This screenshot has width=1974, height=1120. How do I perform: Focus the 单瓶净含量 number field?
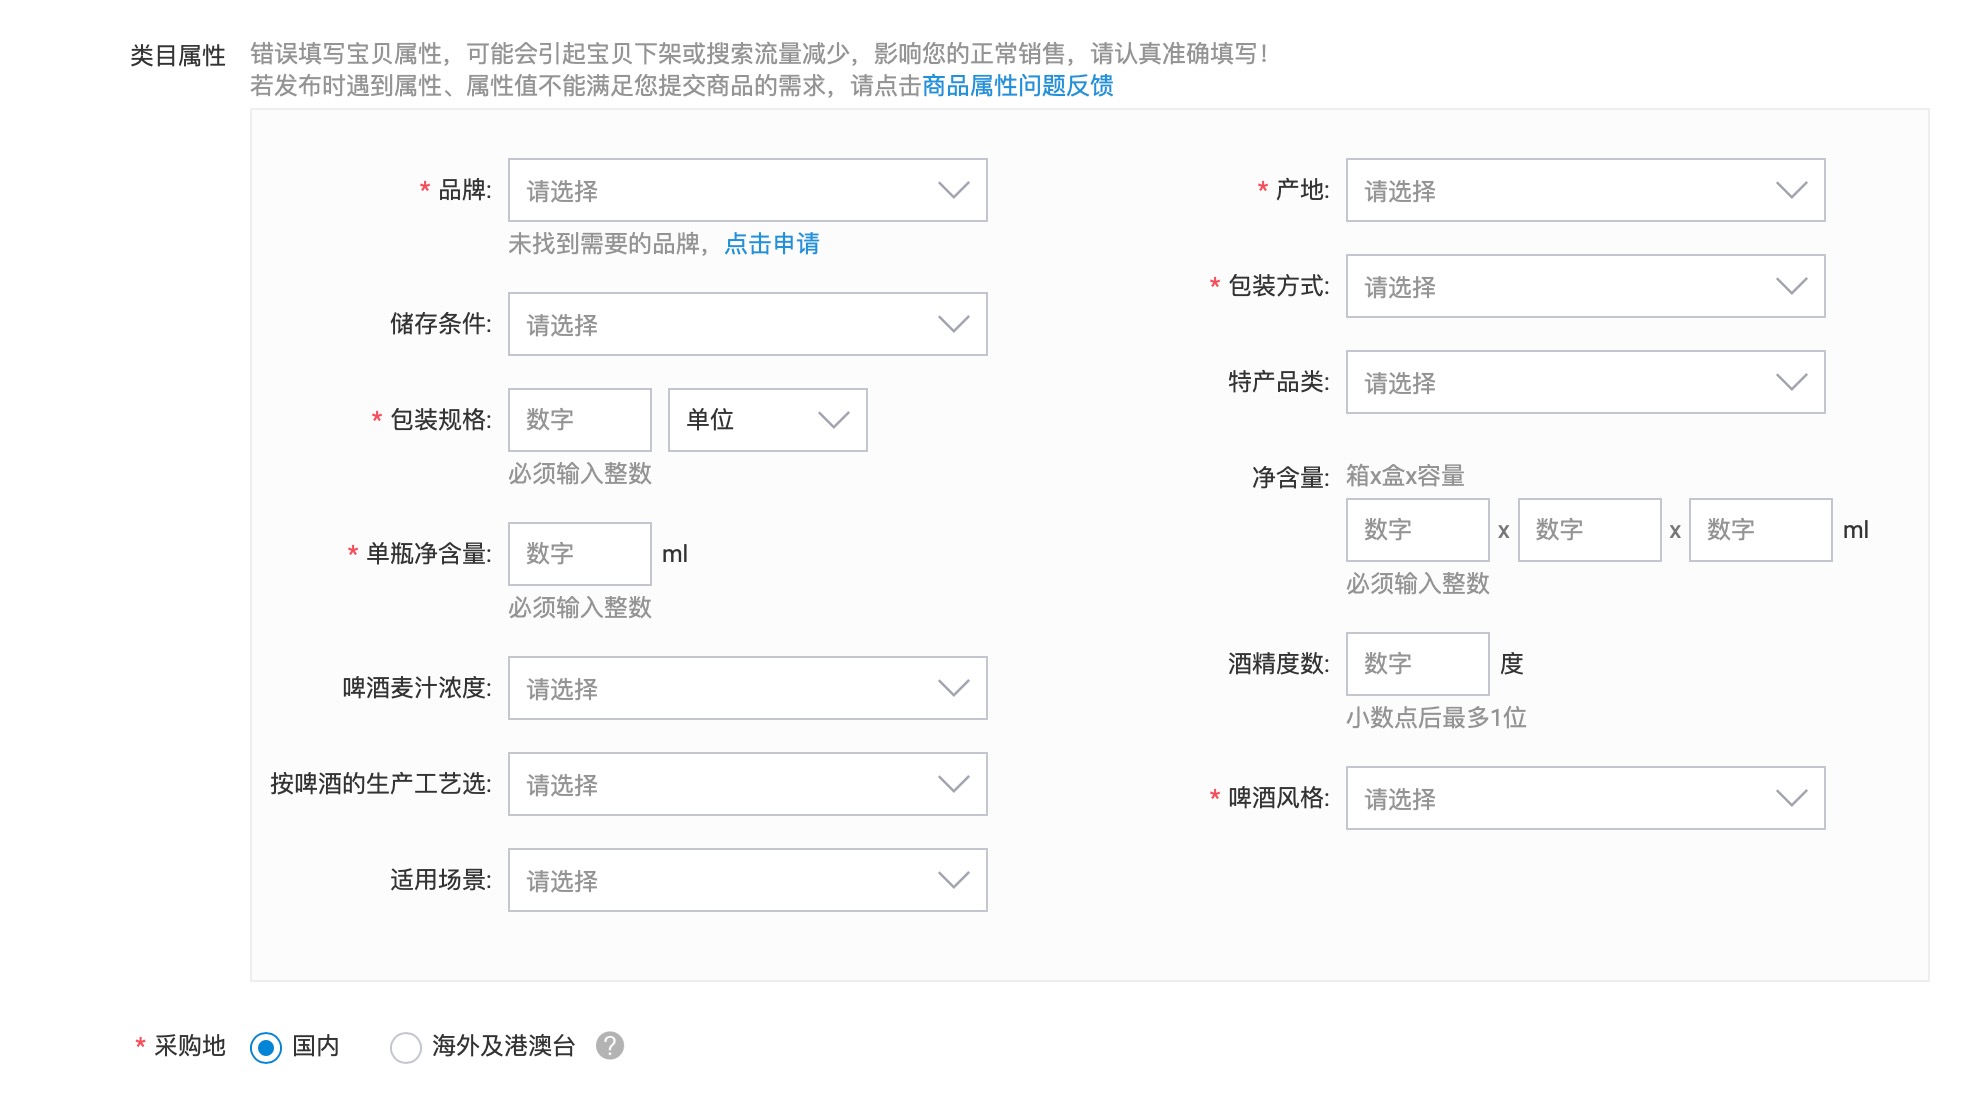[x=580, y=554]
